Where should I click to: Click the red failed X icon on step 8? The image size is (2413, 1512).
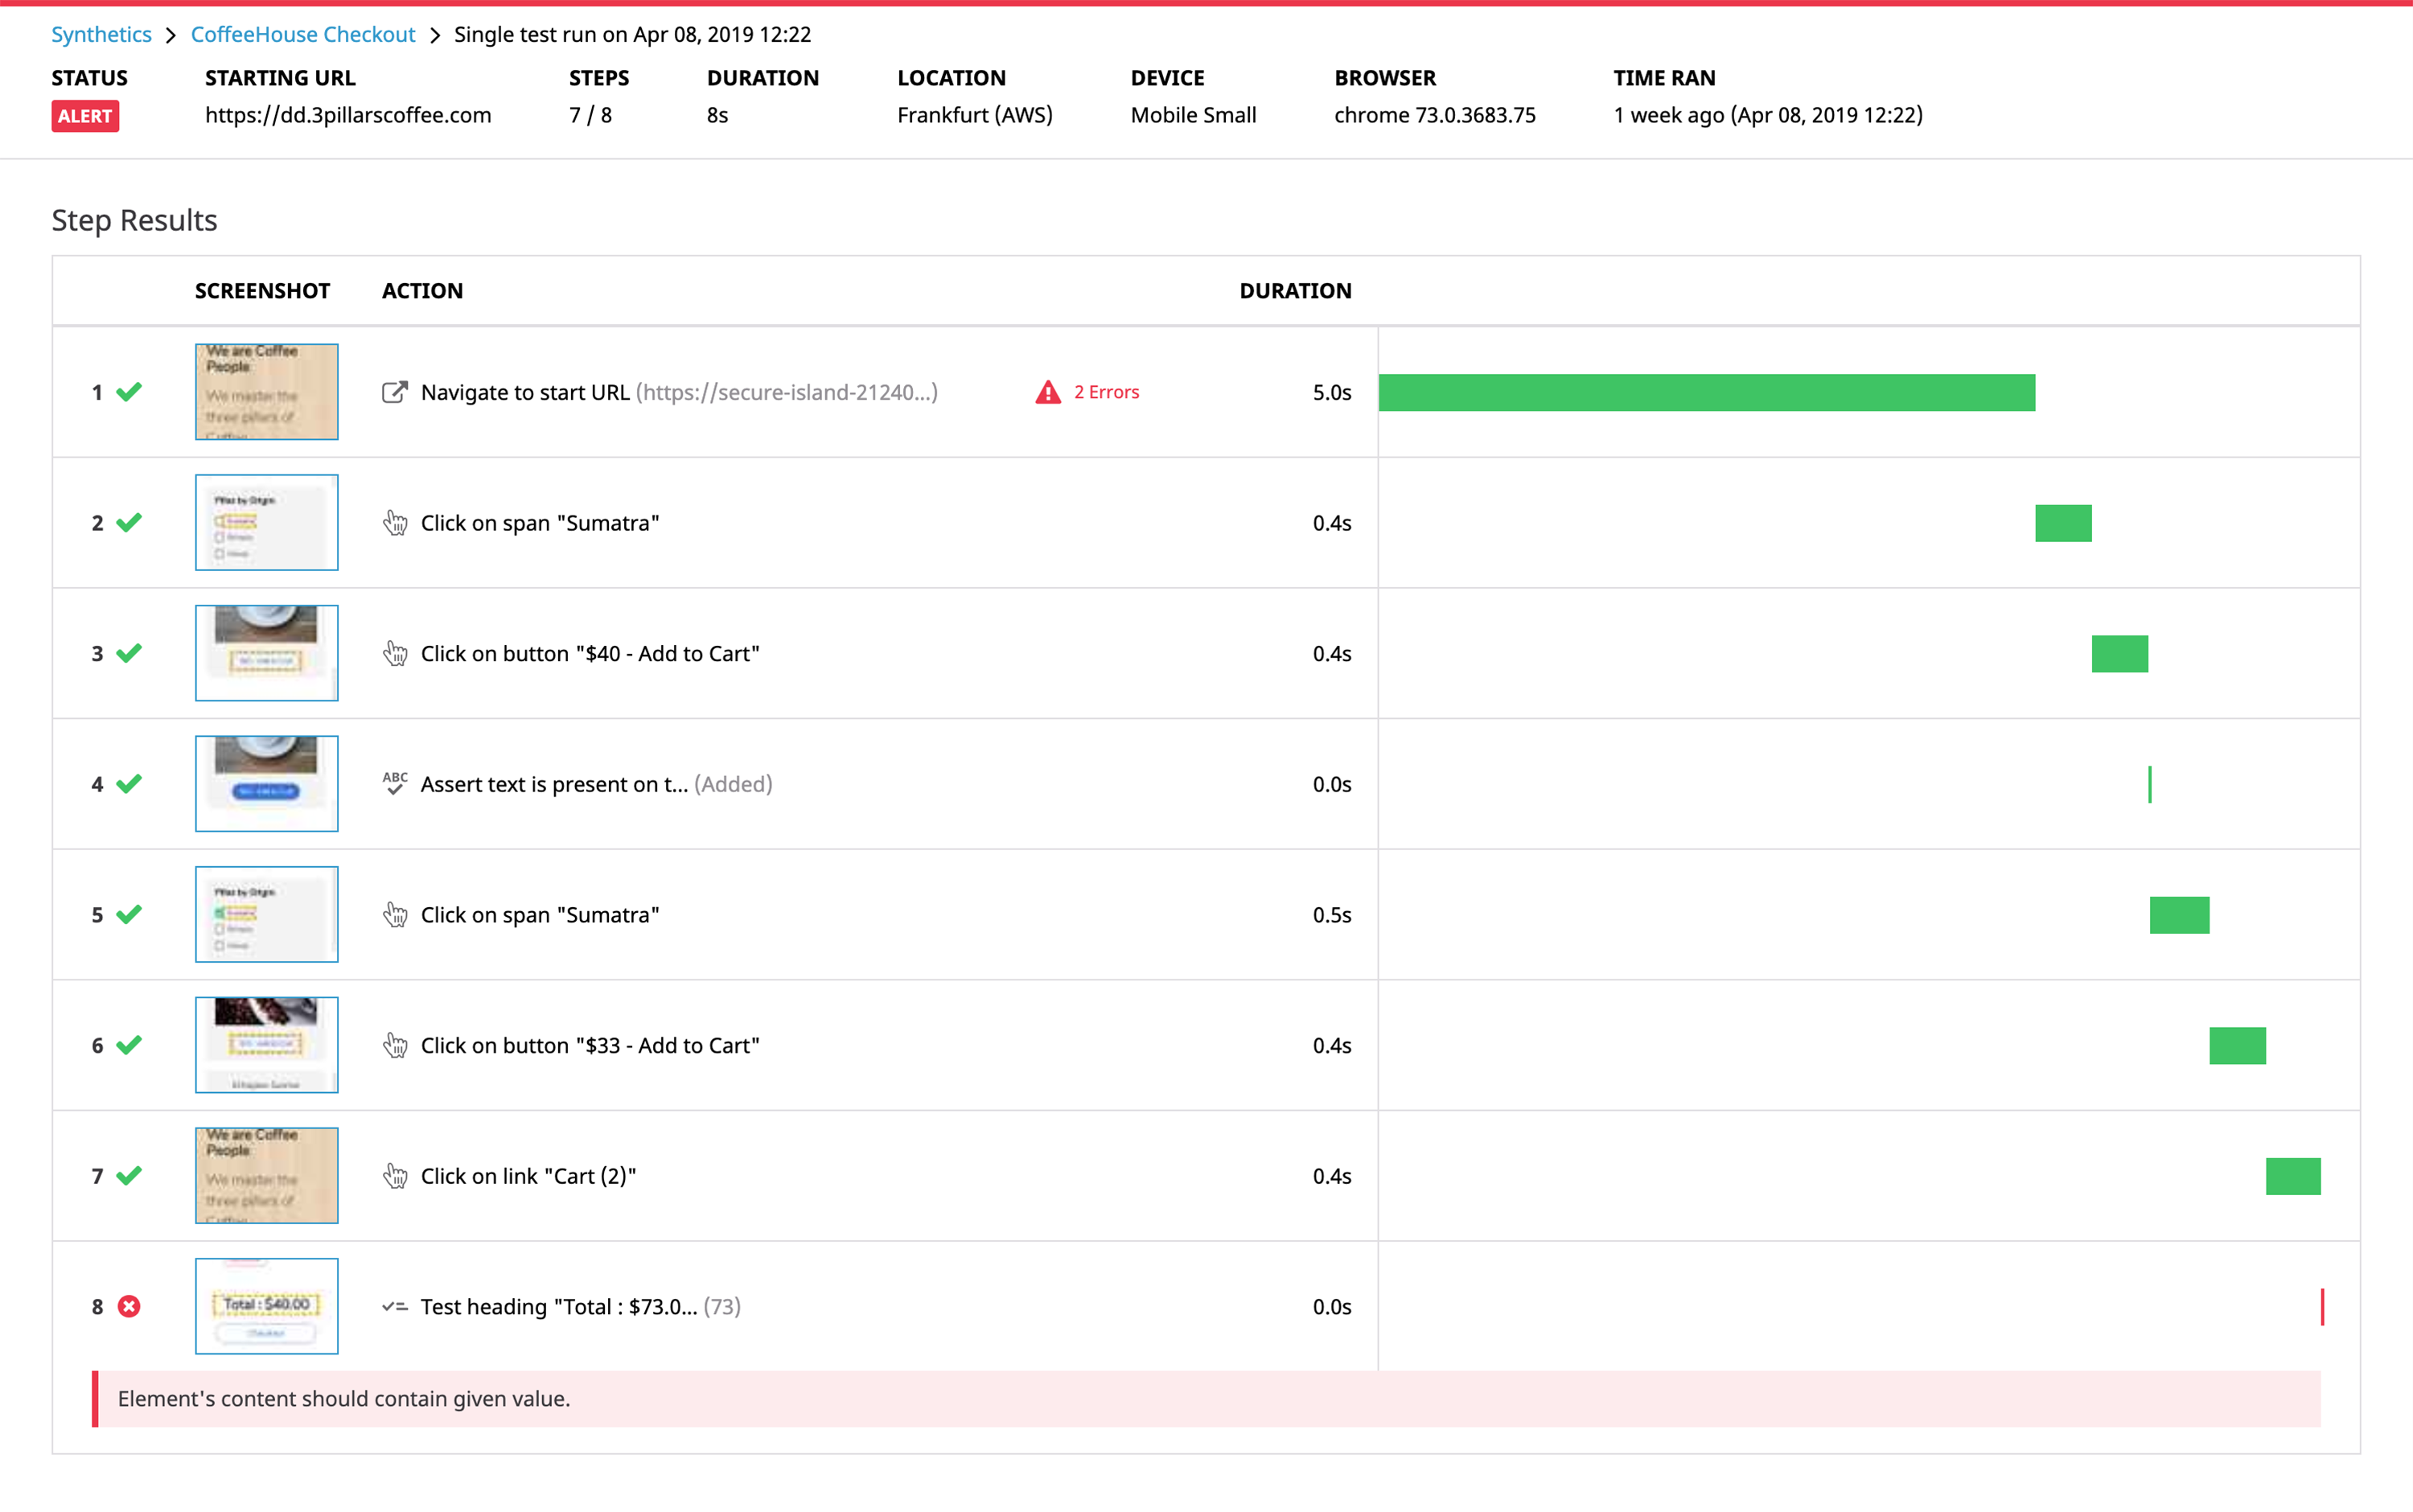tap(129, 1306)
